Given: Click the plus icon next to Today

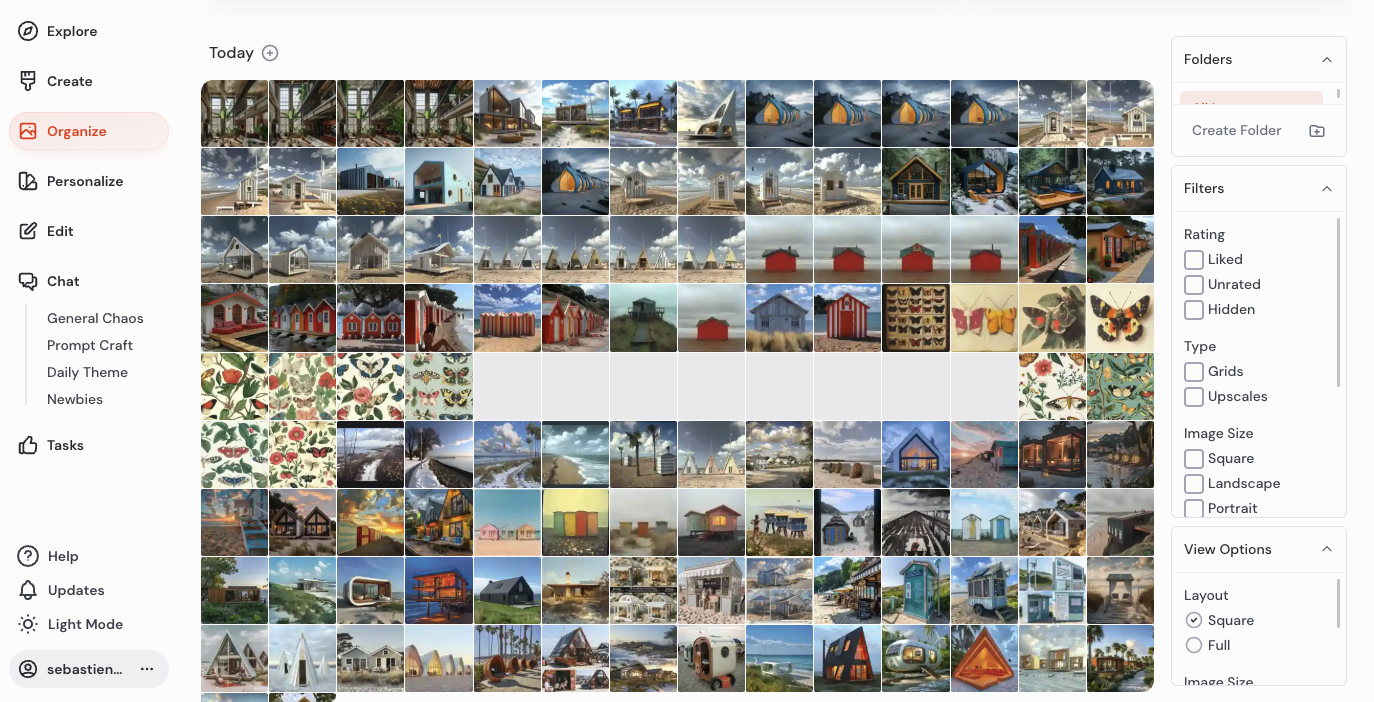Looking at the screenshot, I should 270,53.
